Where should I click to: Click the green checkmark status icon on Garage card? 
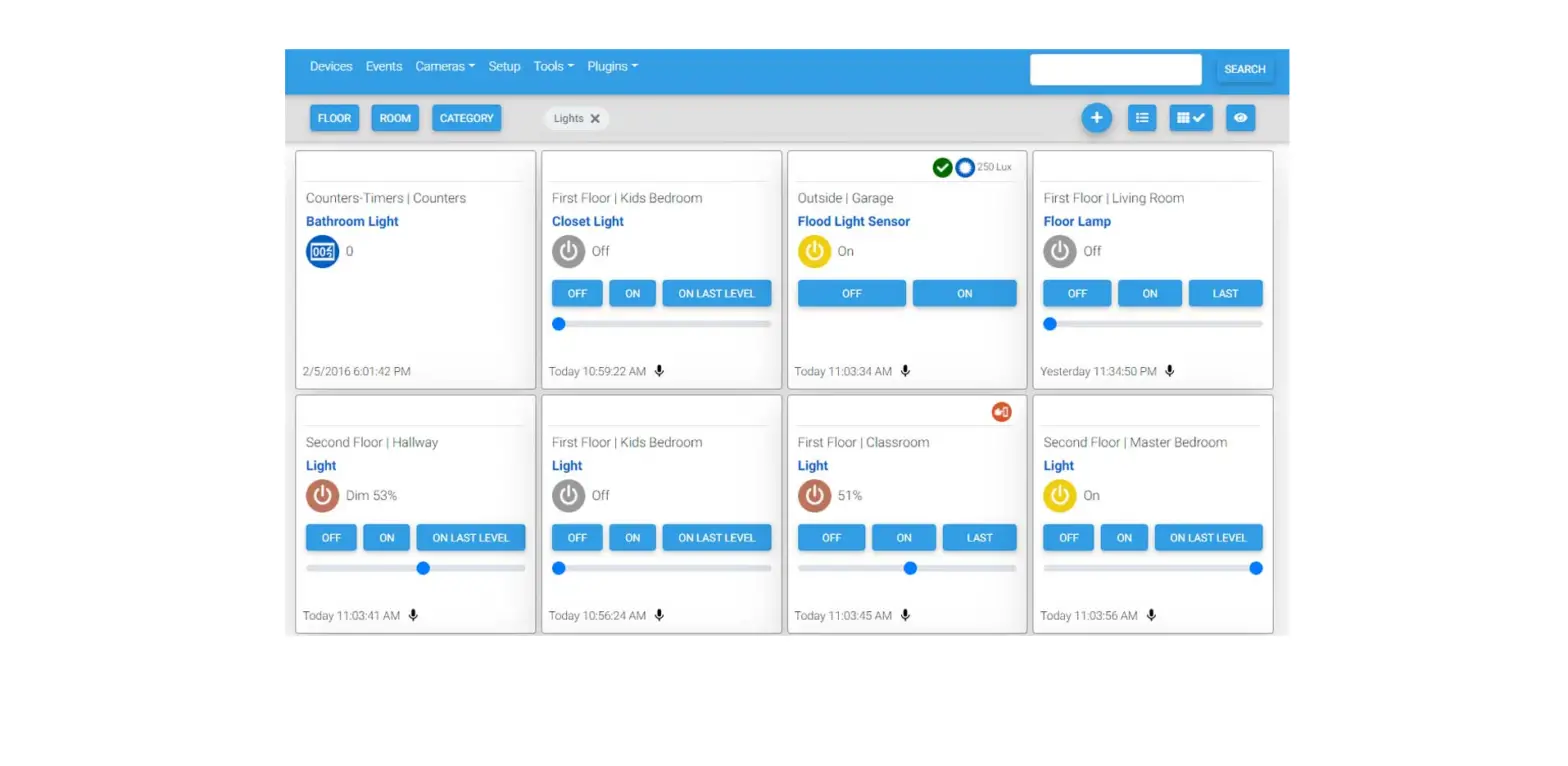point(942,167)
